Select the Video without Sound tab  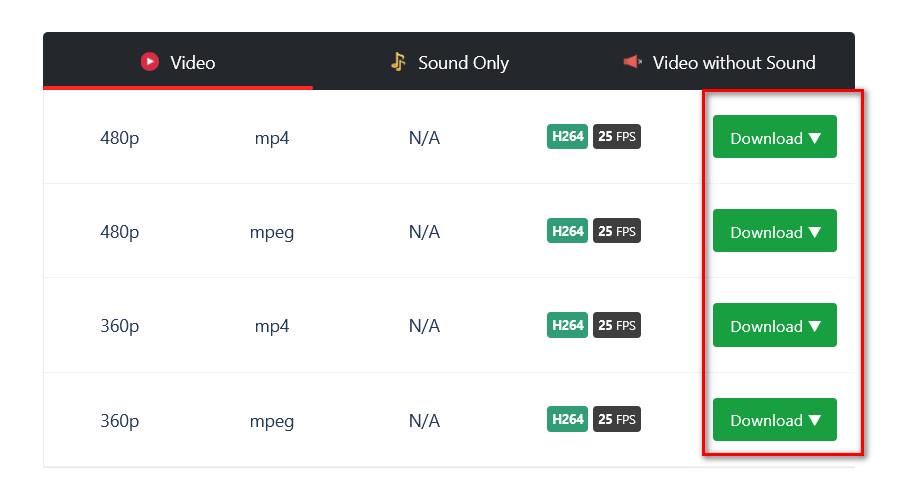(719, 62)
